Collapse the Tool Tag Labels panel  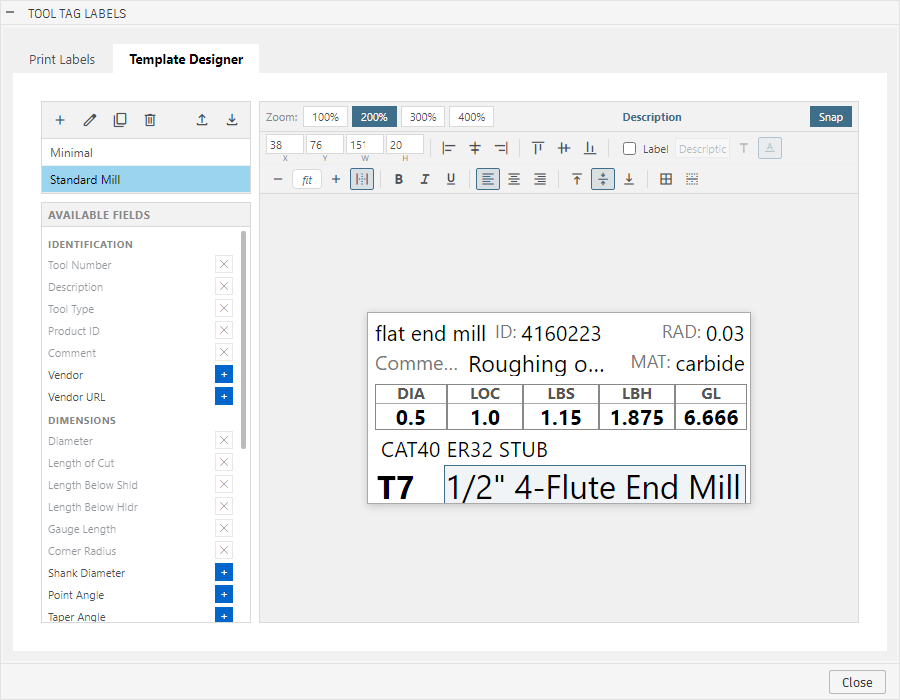(x=10, y=13)
